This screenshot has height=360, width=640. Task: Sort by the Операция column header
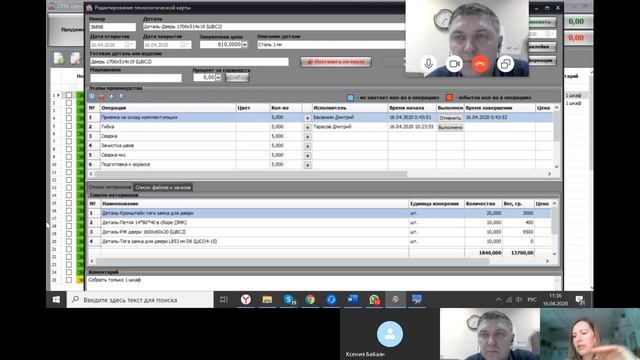[168, 108]
